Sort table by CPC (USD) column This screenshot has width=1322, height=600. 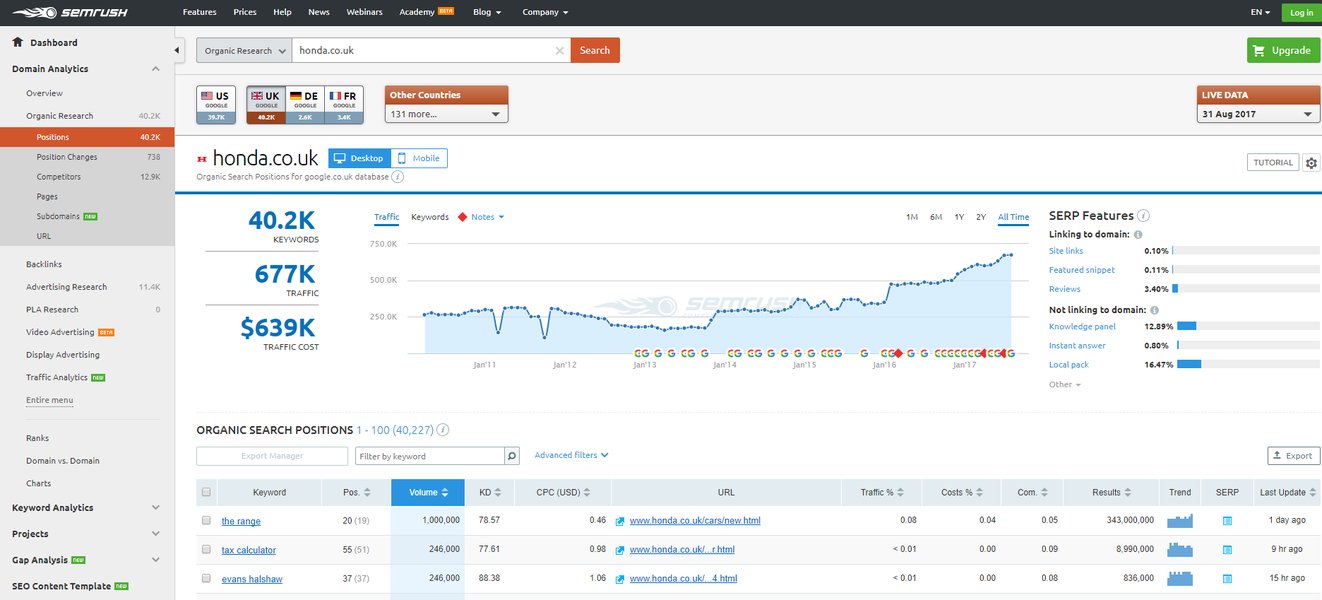(562, 492)
